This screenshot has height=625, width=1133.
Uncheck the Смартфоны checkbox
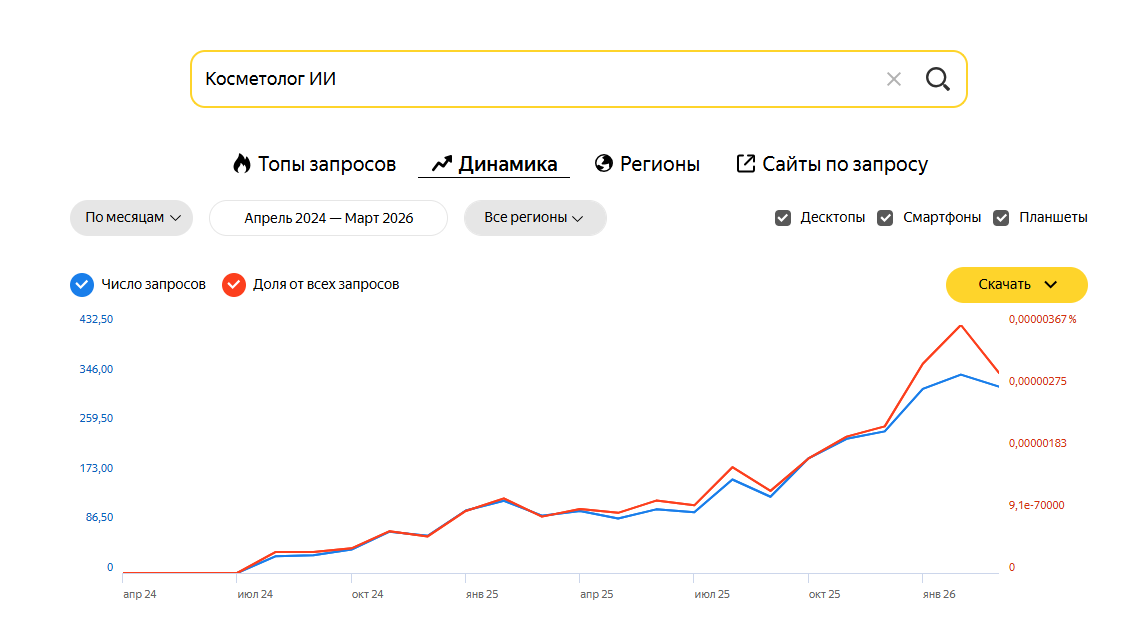[885, 217]
